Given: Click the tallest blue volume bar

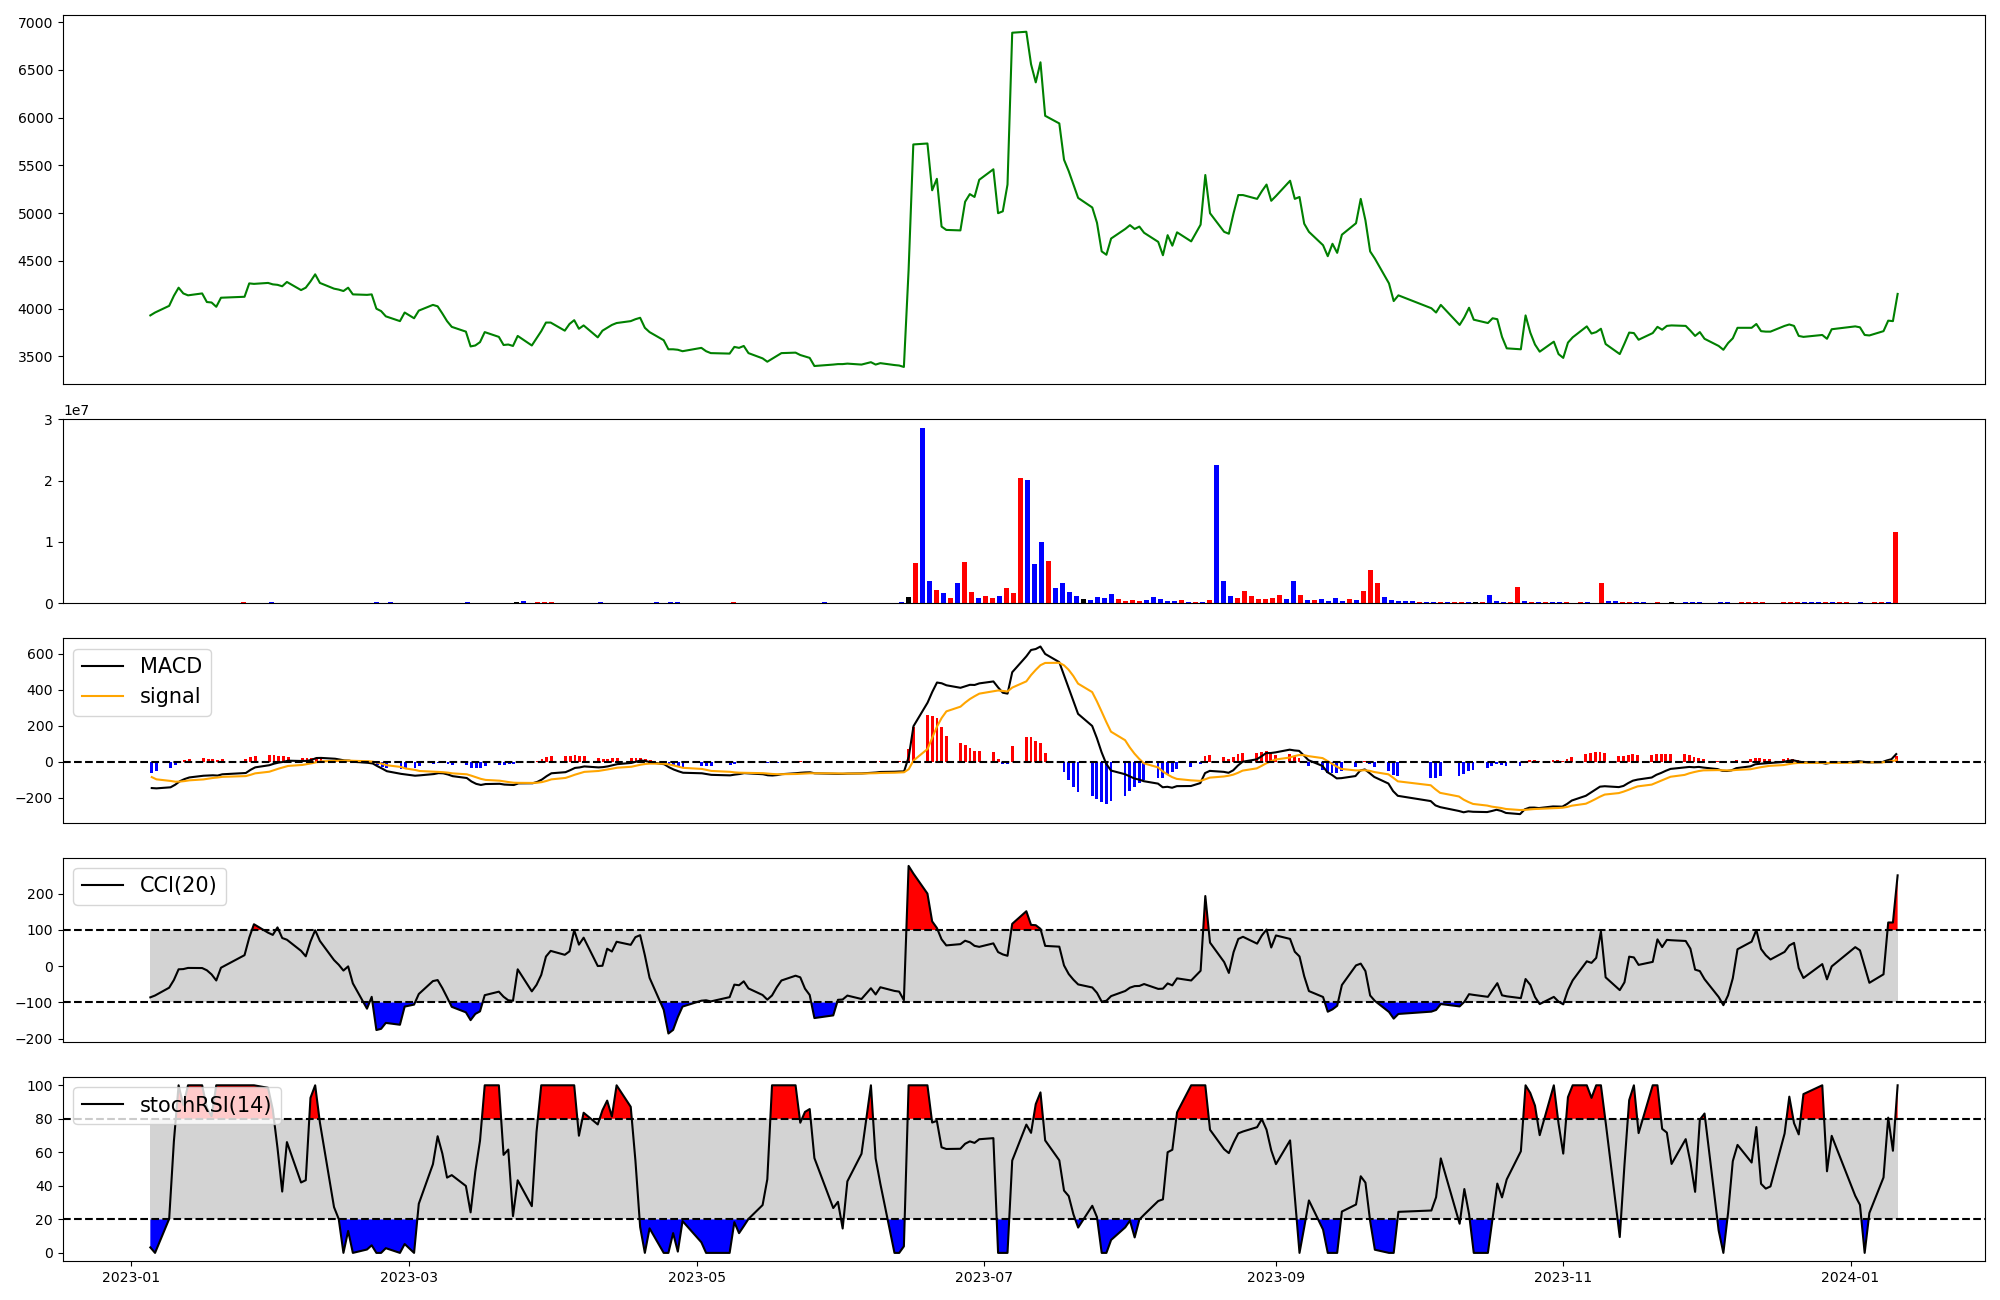Looking at the screenshot, I should click(922, 515).
